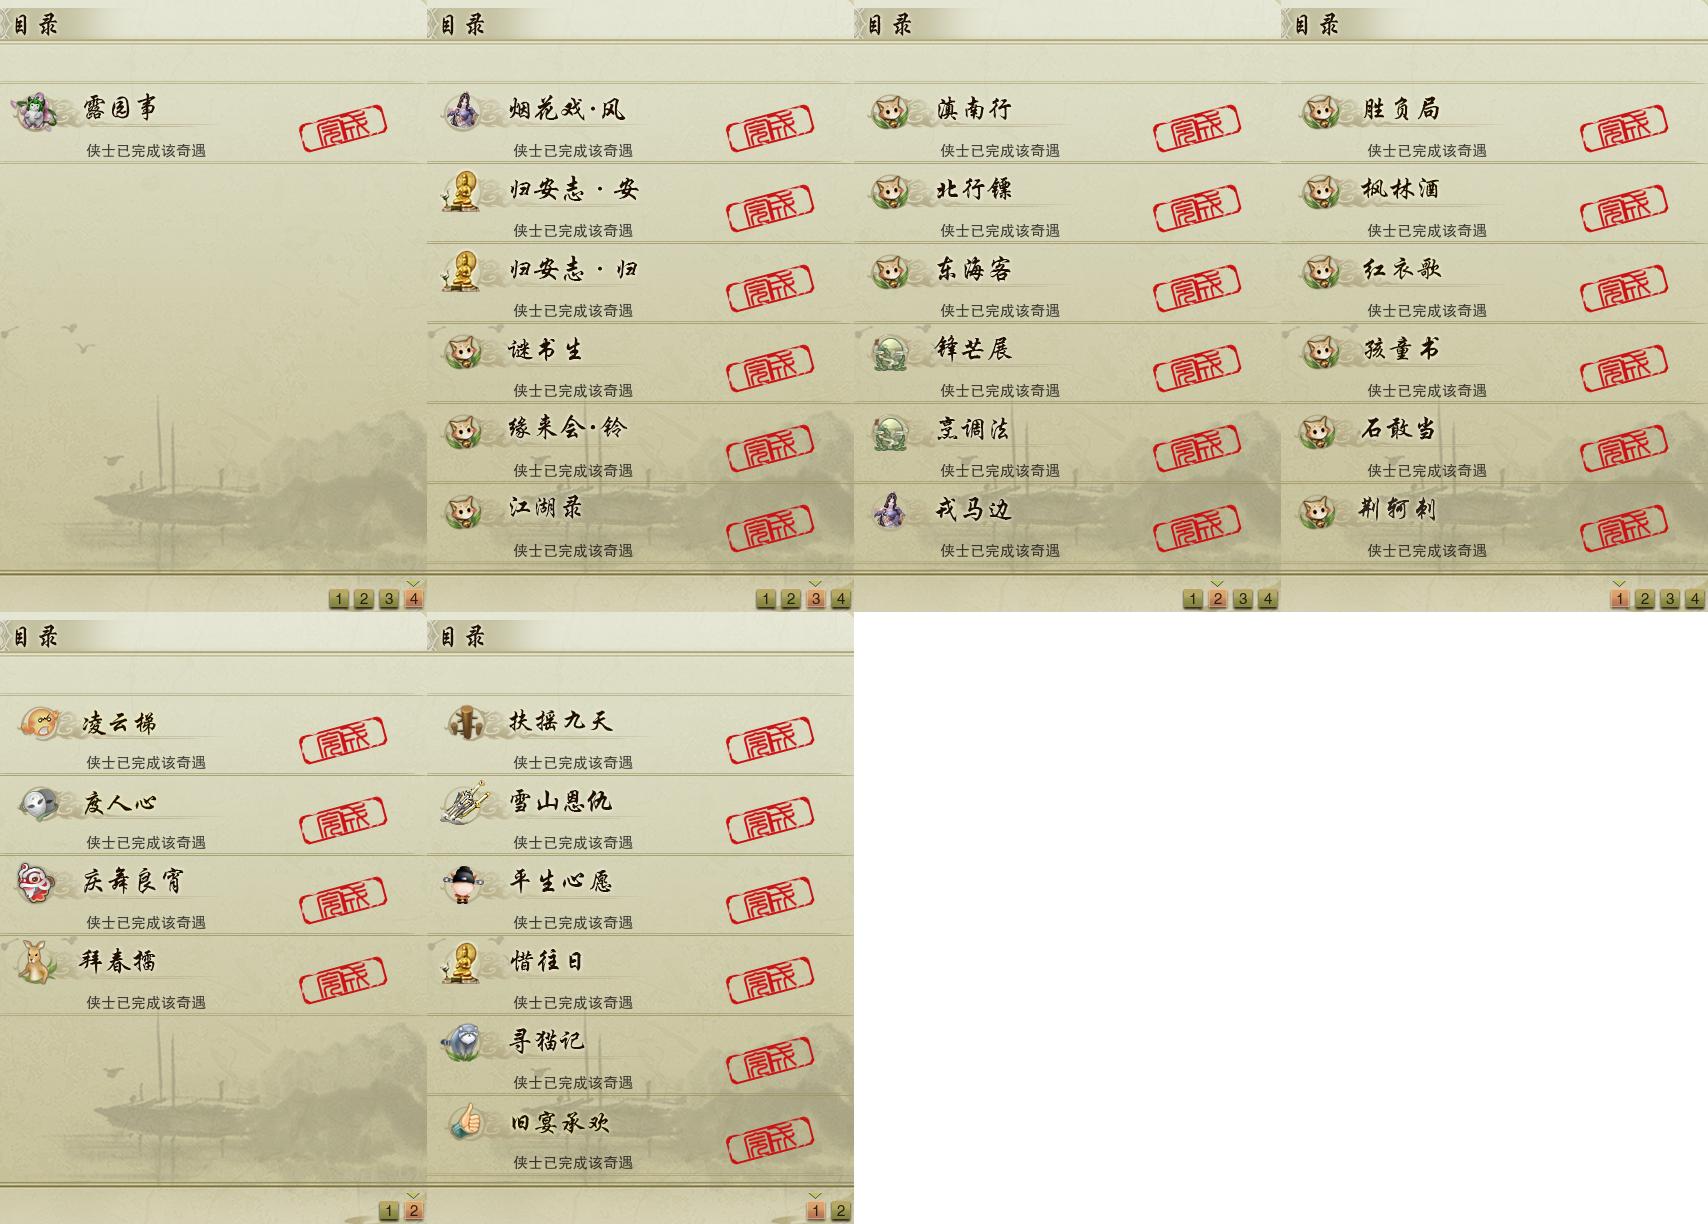1708x1224 pixels.
Task: Select the 扶摇九天 encounter title
Action: coord(560,721)
